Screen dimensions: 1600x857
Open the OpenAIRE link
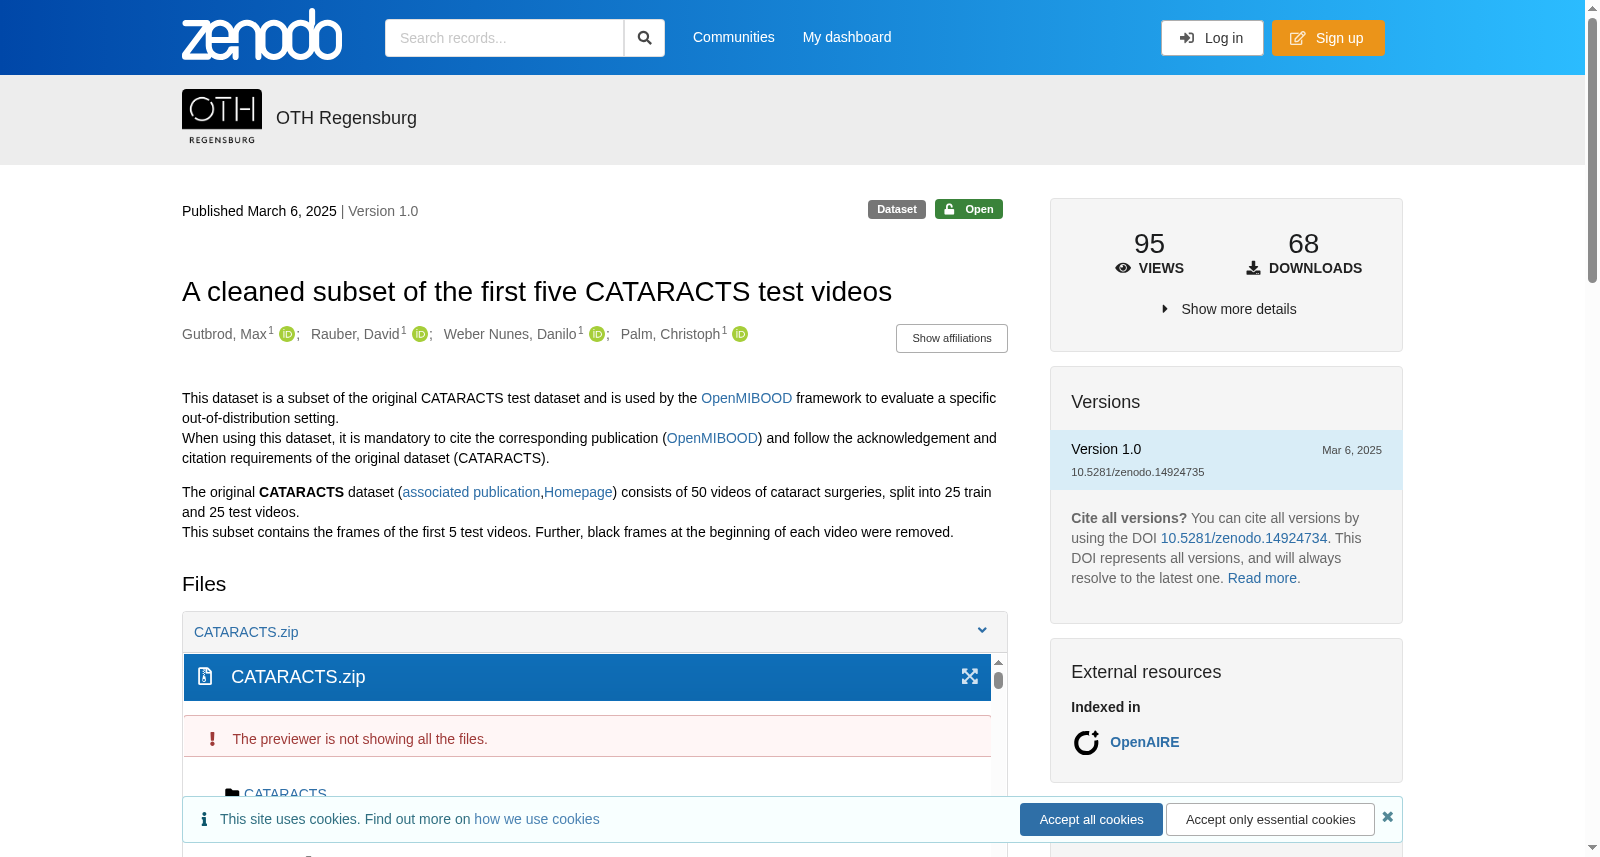point(1145,742)
